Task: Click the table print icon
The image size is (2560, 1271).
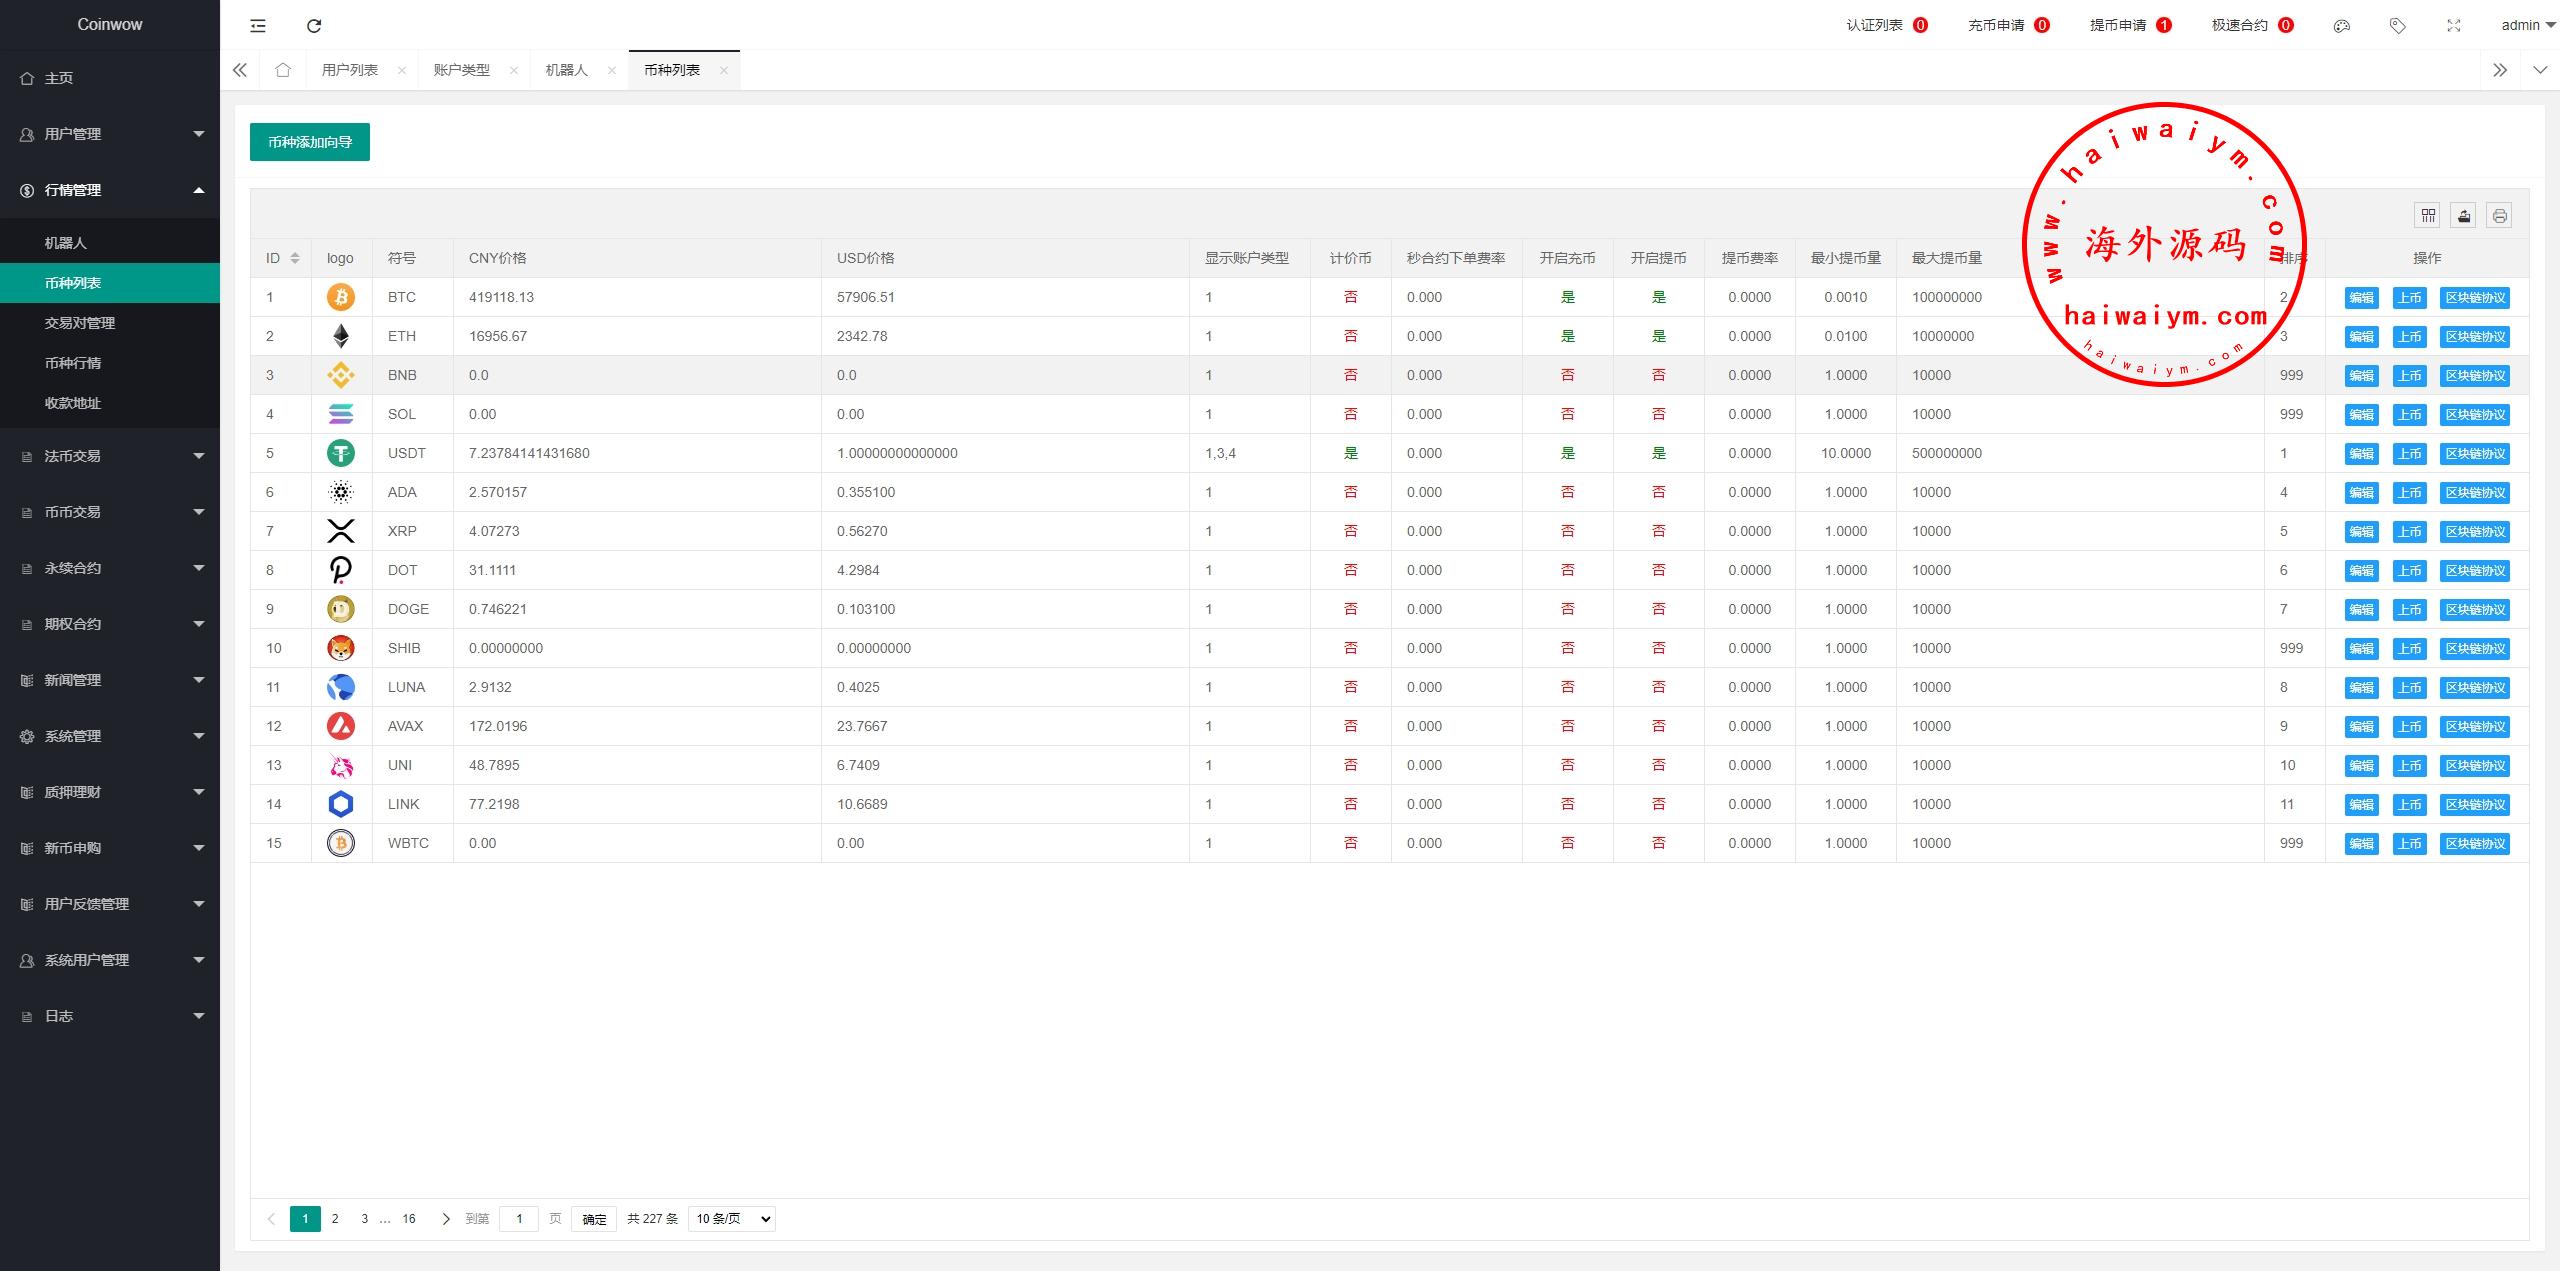Action: pos(2500,216)
